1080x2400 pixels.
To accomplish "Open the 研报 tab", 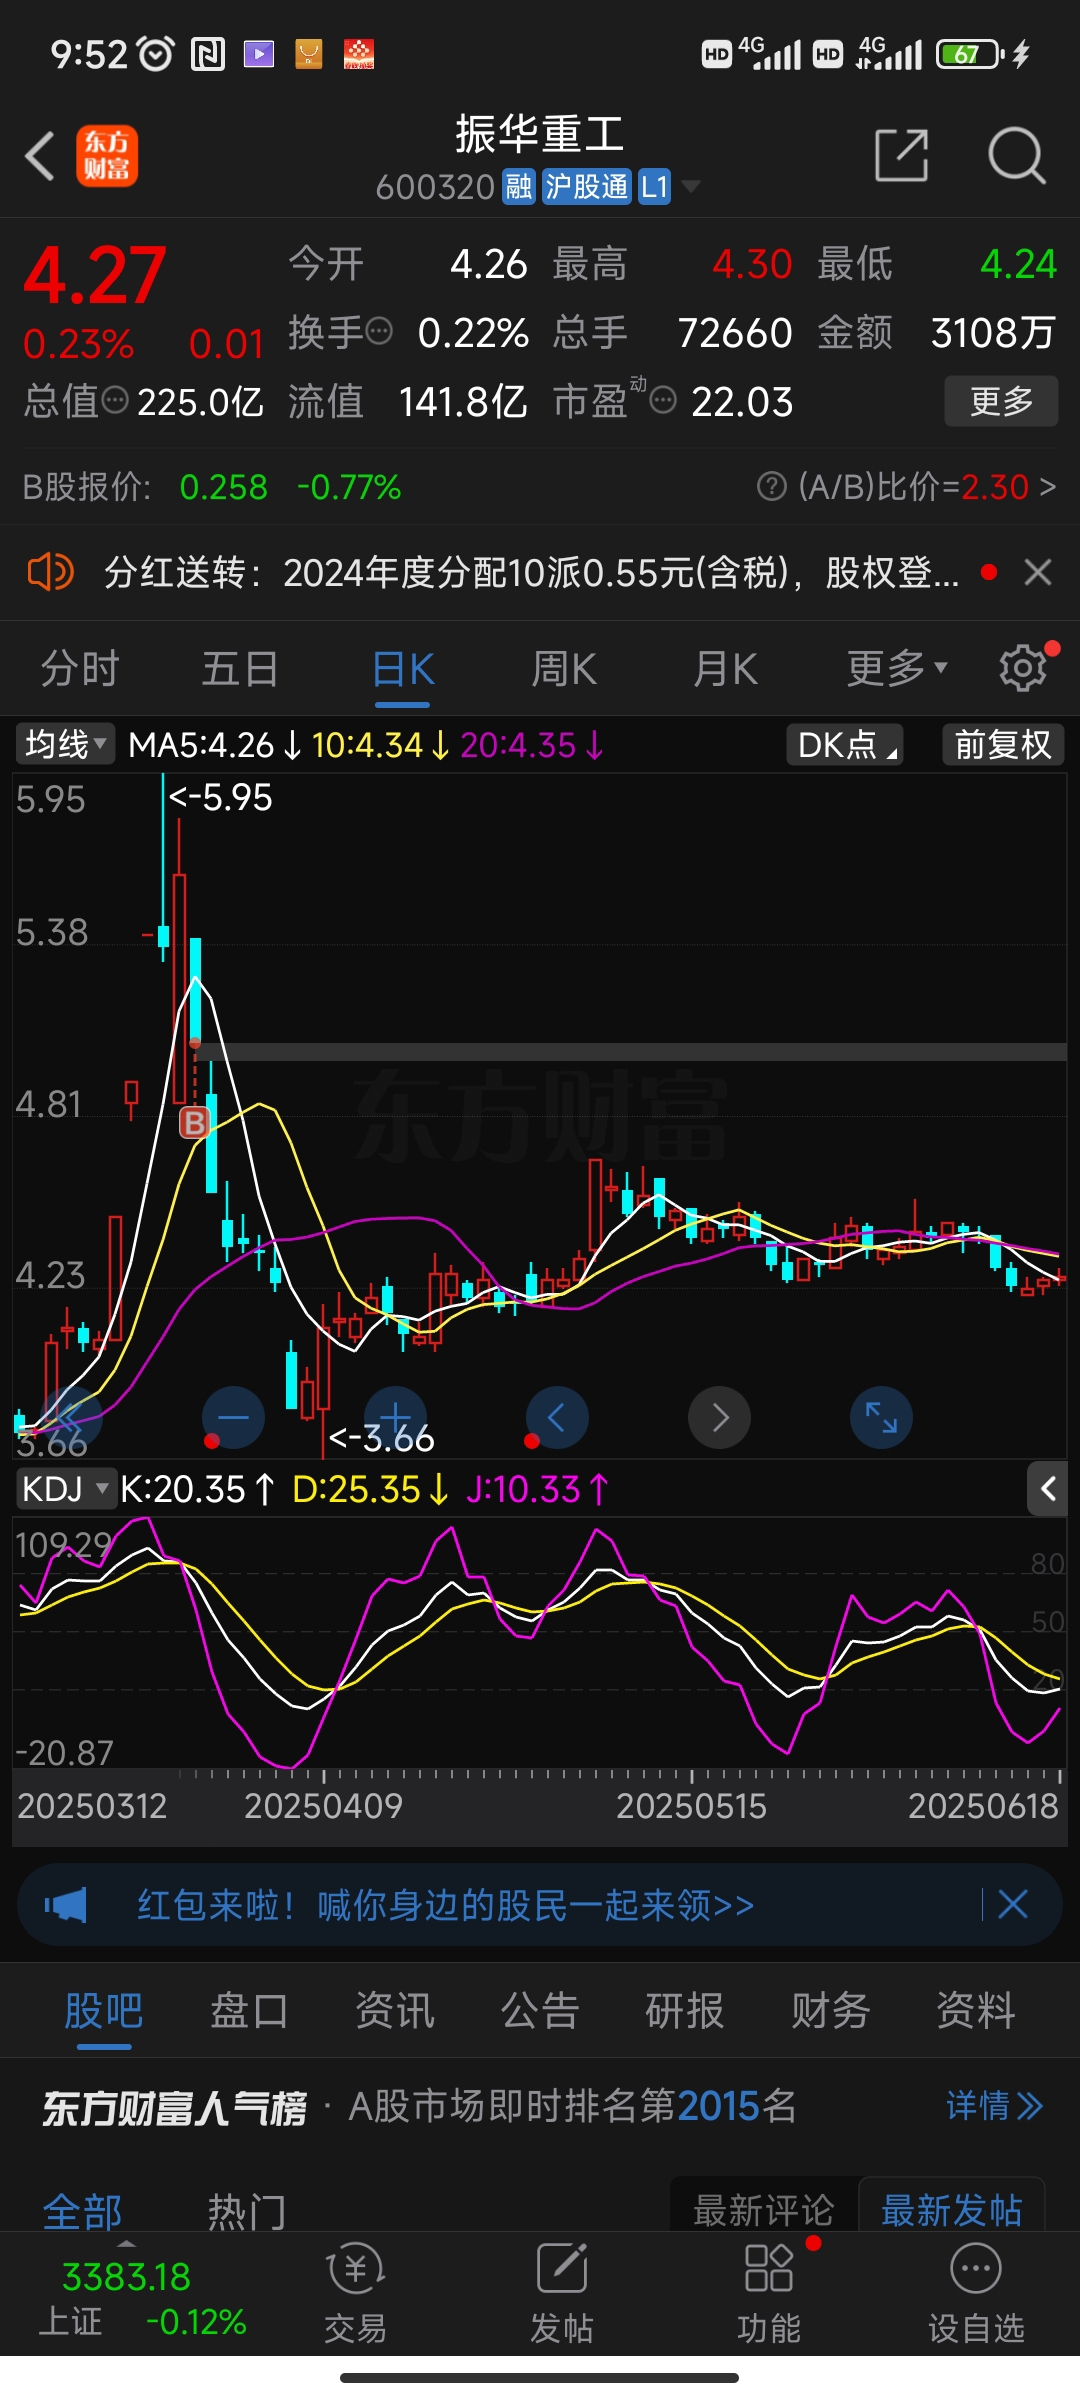I will click(x=685, y=2010).
